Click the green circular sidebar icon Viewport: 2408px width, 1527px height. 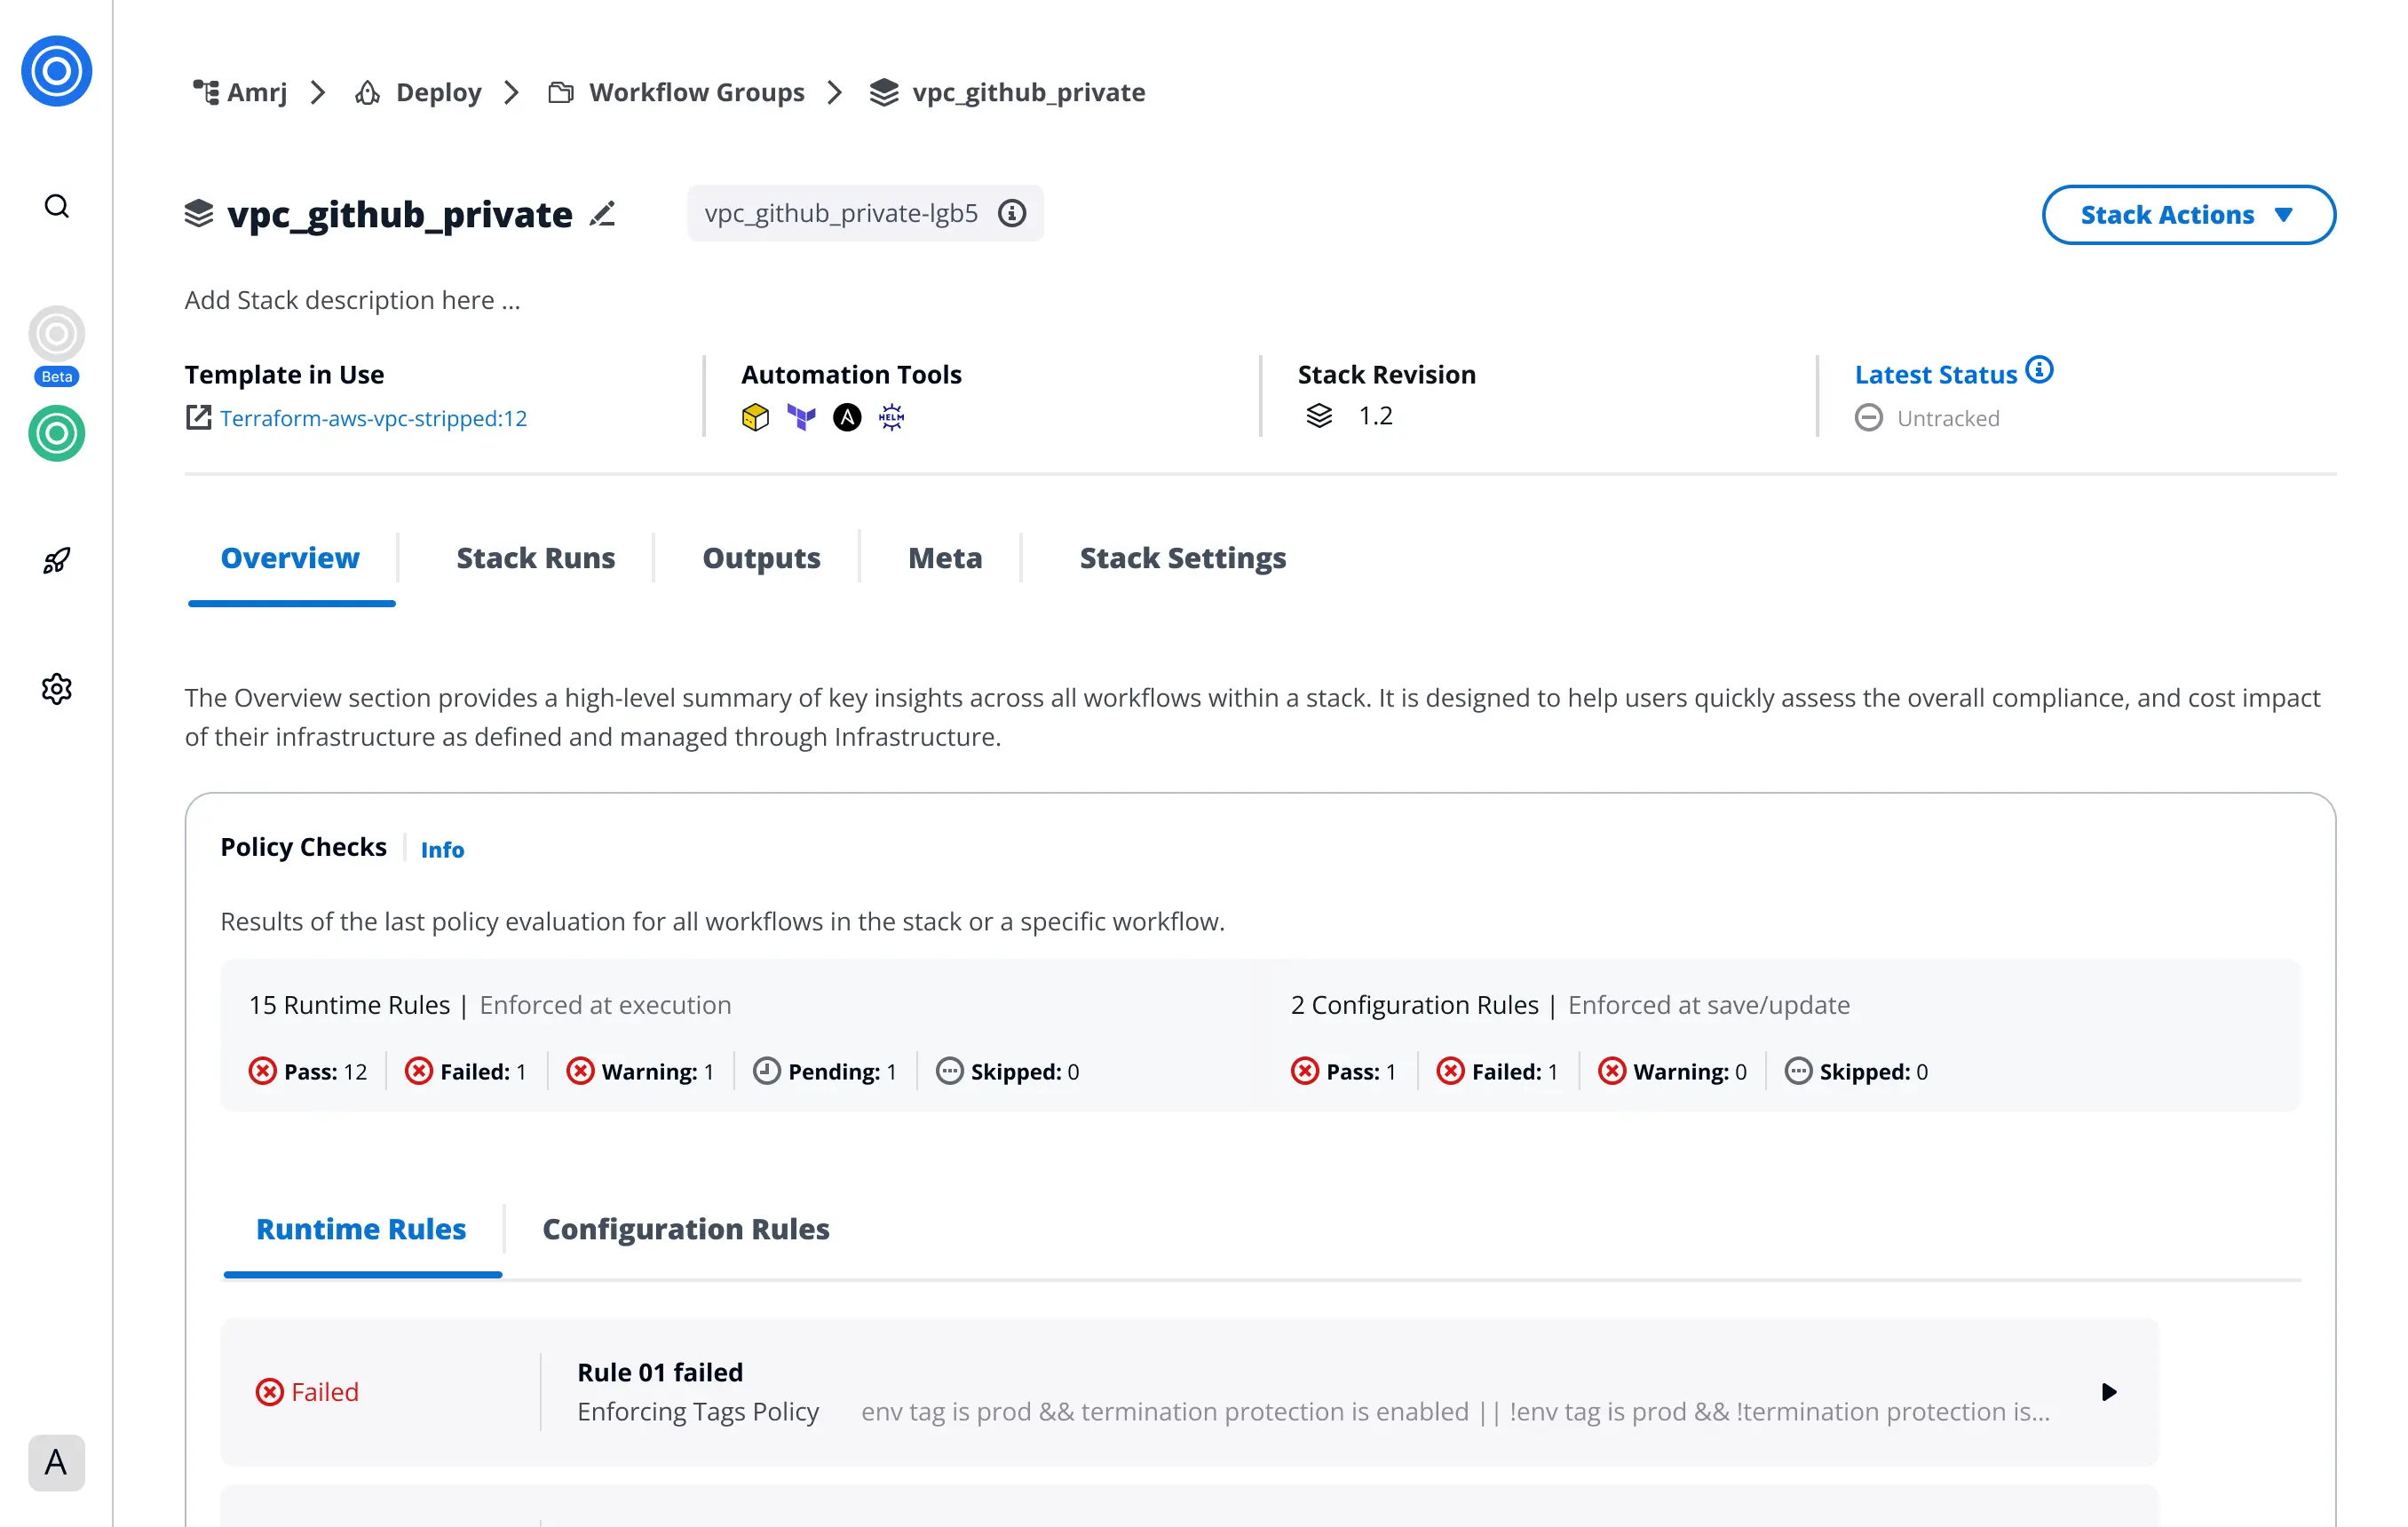pos(57,433)
